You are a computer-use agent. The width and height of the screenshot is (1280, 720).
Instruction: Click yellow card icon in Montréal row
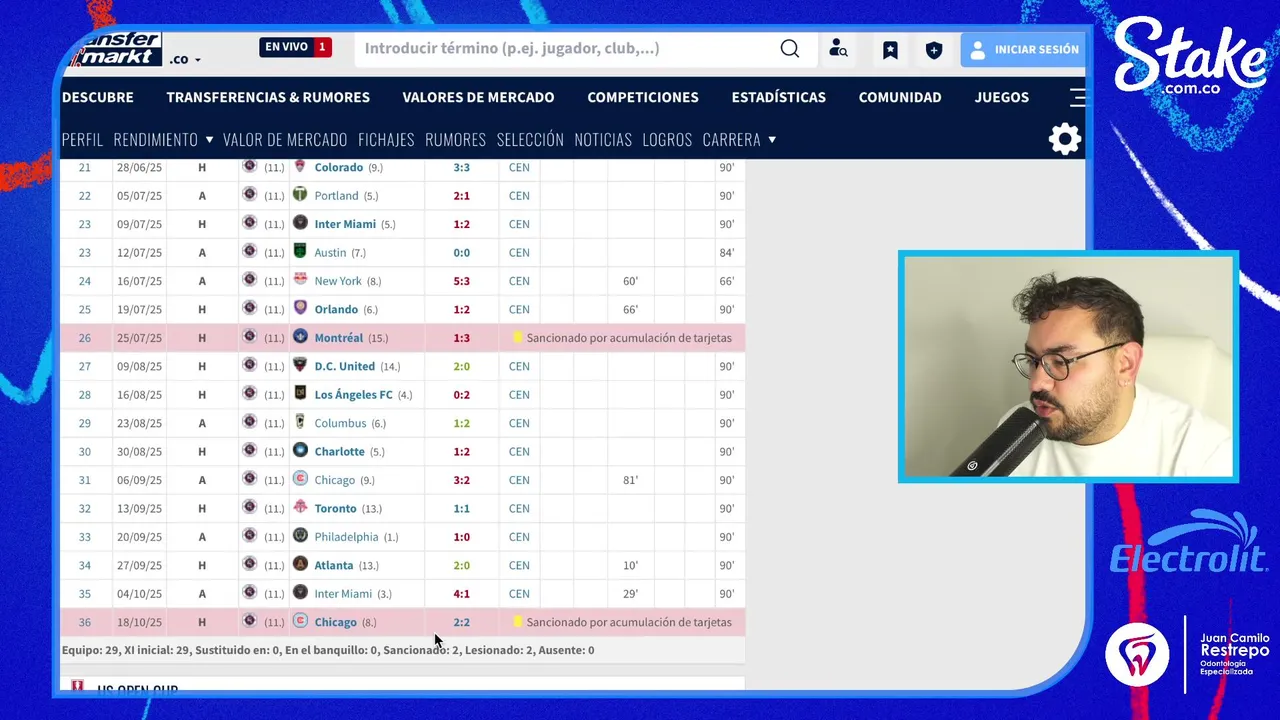pos(518,338)
